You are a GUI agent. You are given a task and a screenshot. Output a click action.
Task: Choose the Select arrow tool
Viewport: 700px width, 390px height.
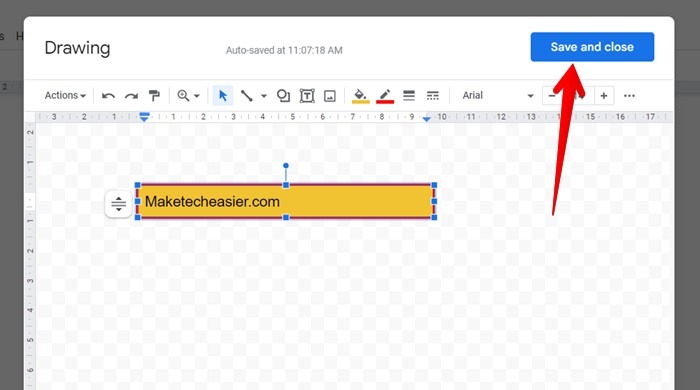tap(223, 95)
